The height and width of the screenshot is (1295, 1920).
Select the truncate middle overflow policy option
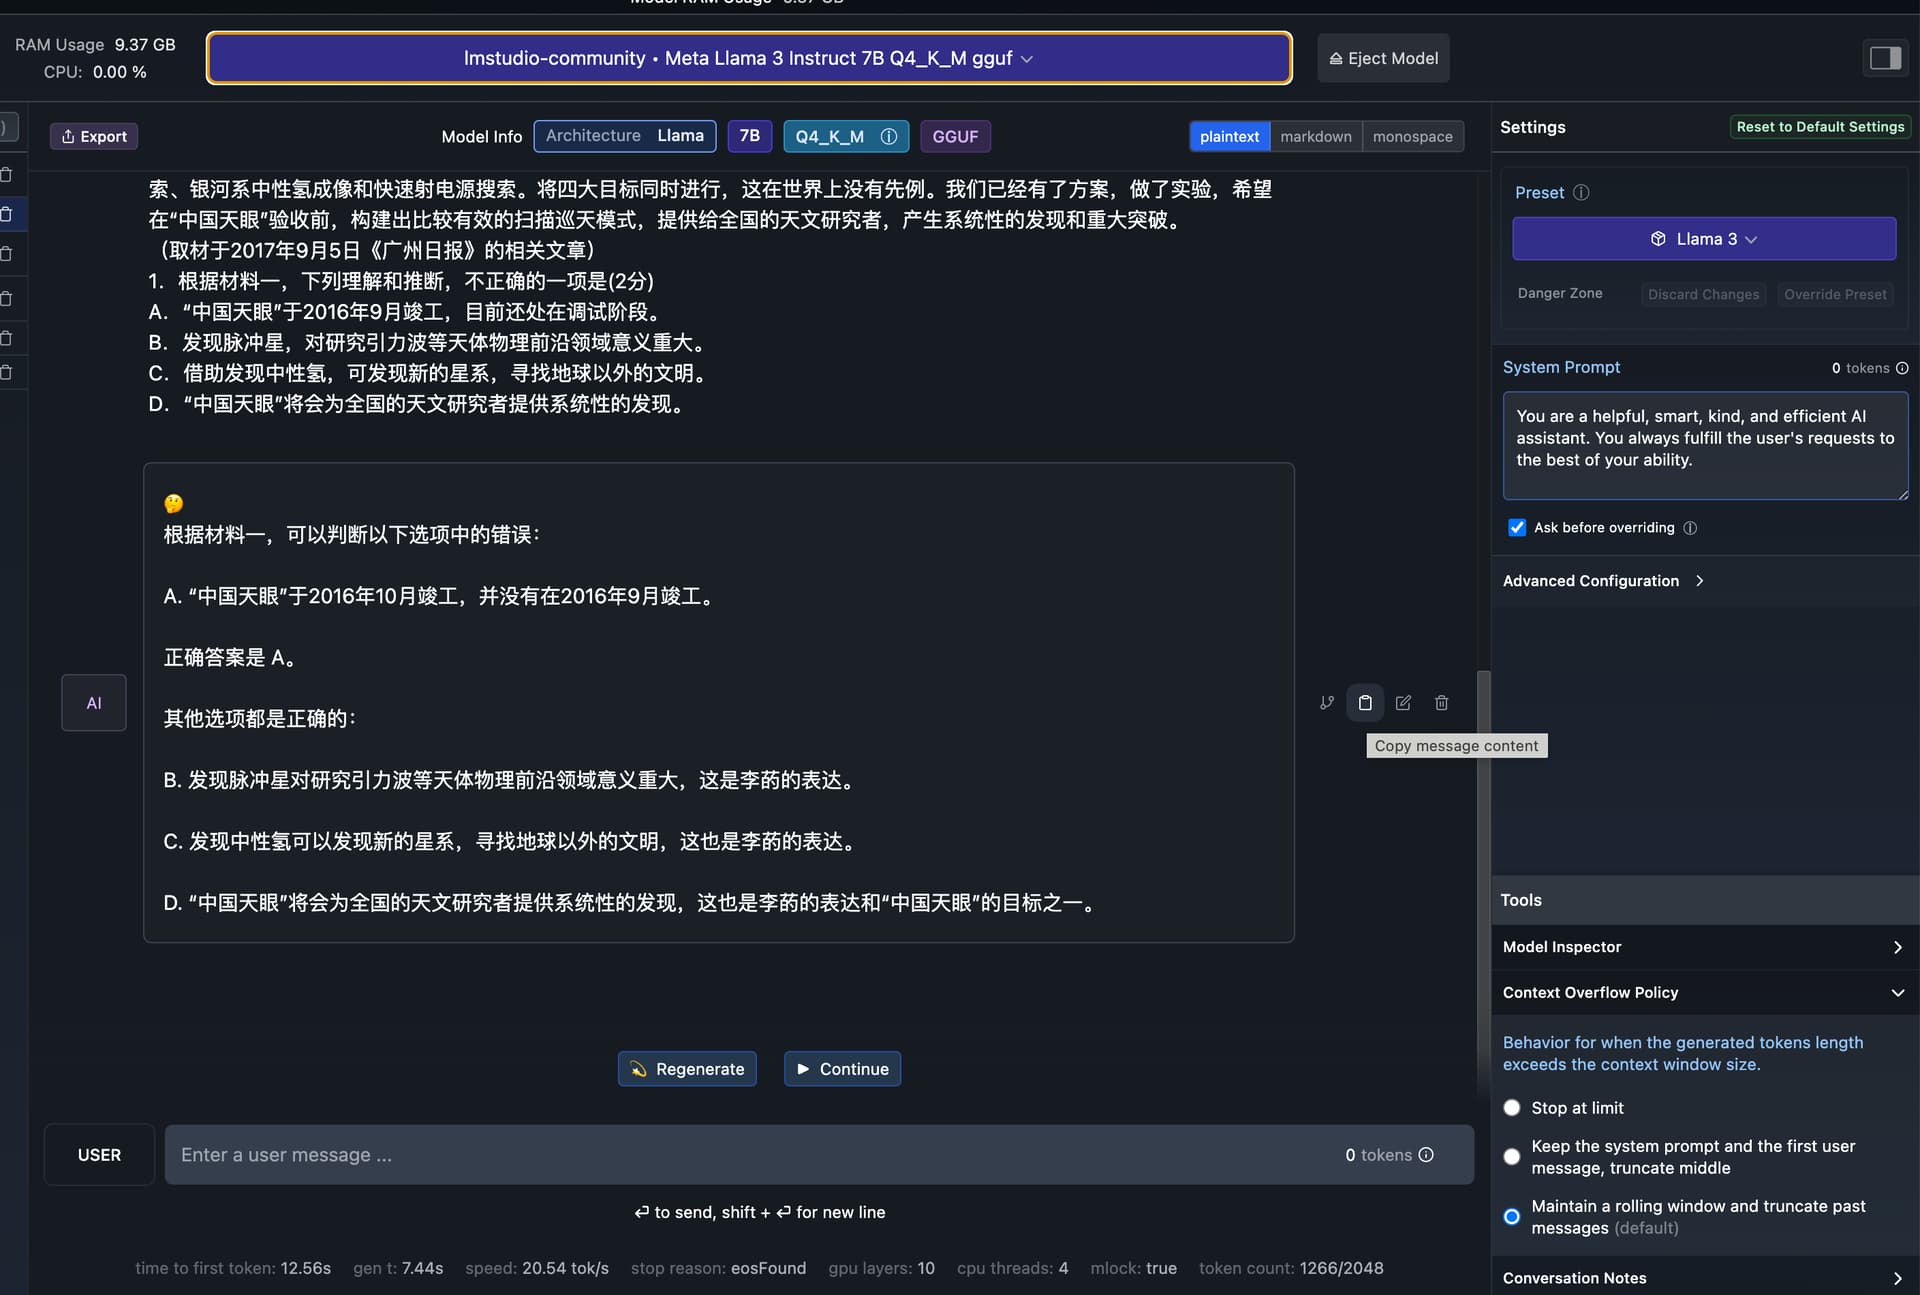coord(1512,1157)
